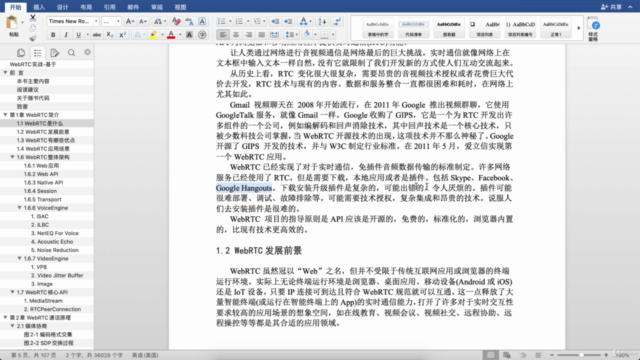Click the Clear Formatting eraser icon
640x360 pixels.
tap(176, 21)
